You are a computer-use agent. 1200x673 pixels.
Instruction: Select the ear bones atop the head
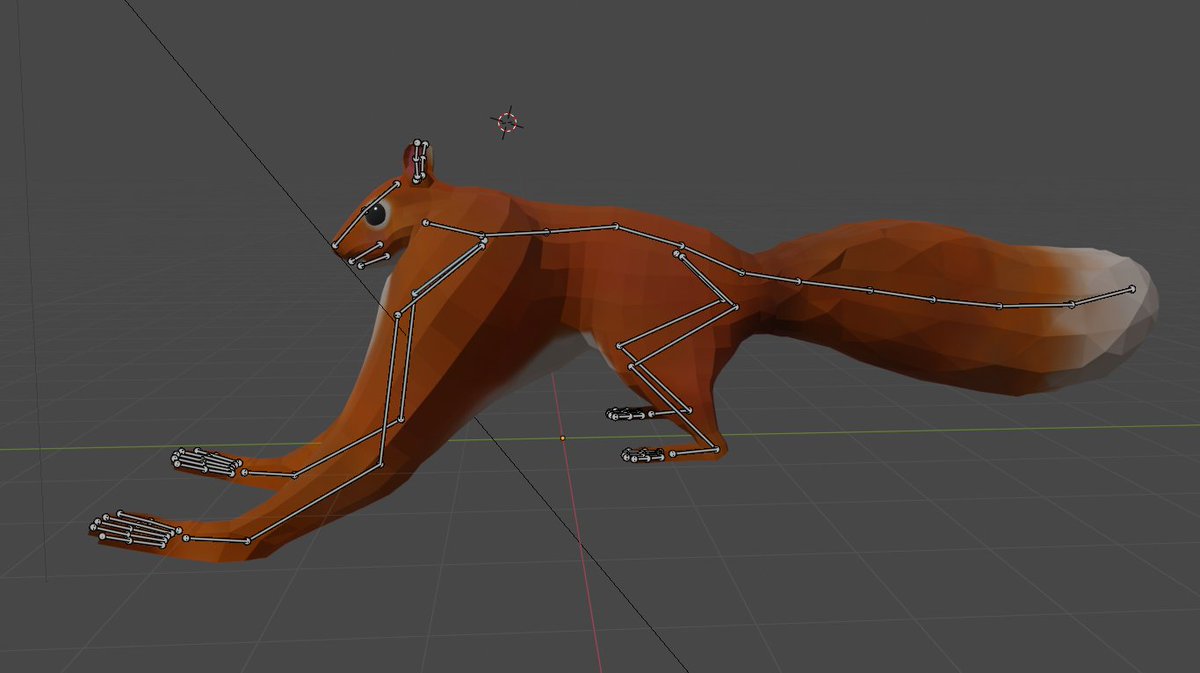420,162
